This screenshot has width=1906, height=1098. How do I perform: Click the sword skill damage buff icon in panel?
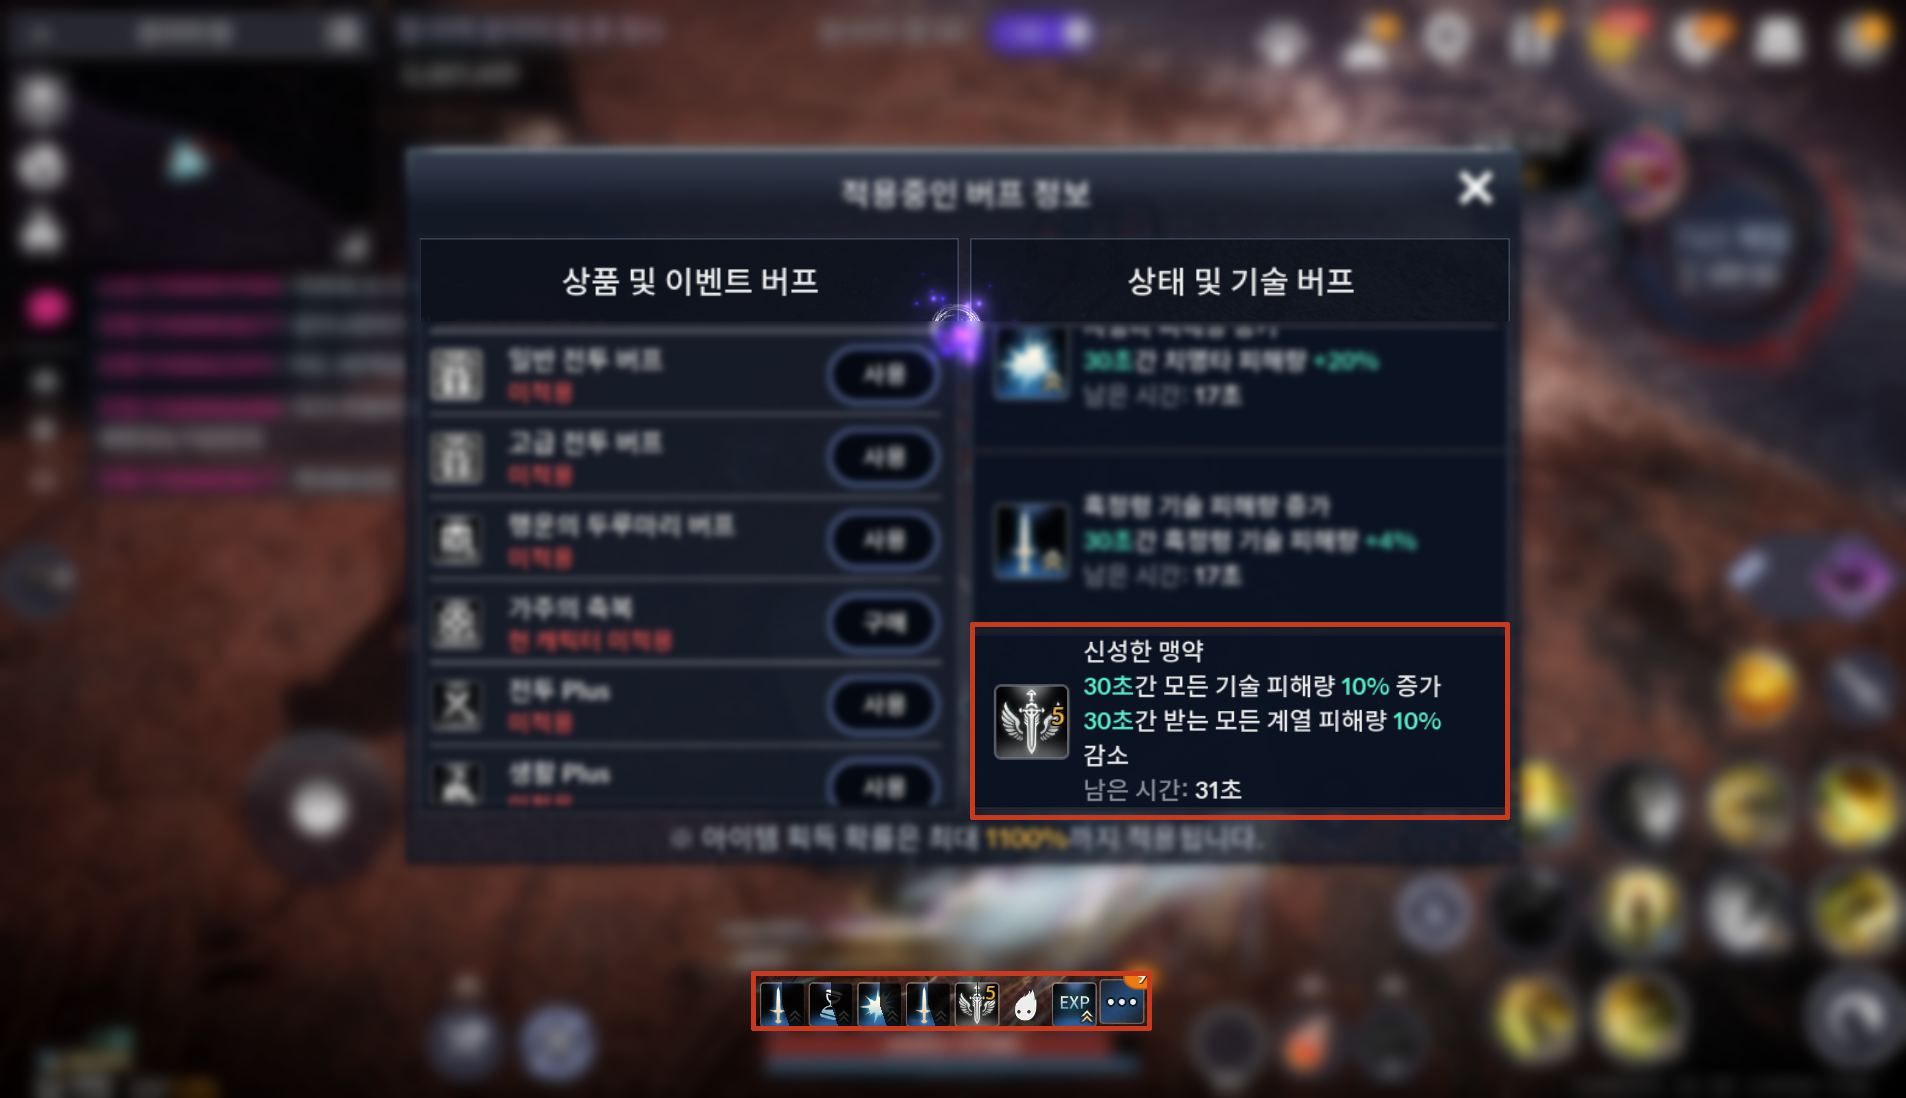click(1030, 541)
